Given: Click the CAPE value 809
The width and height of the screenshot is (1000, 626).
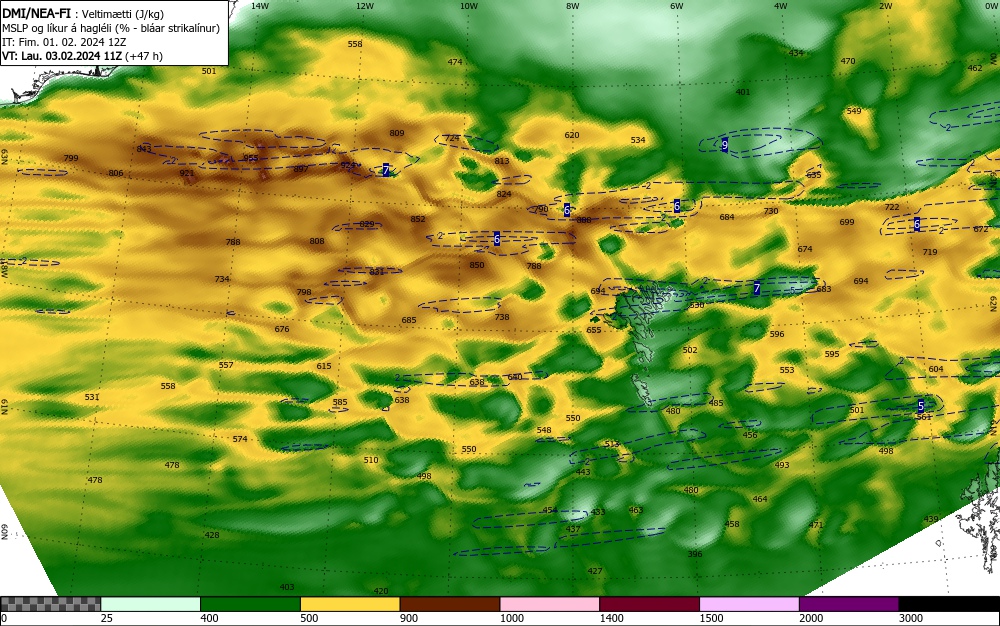Looking at the screenshot, I should coord(397,133).
